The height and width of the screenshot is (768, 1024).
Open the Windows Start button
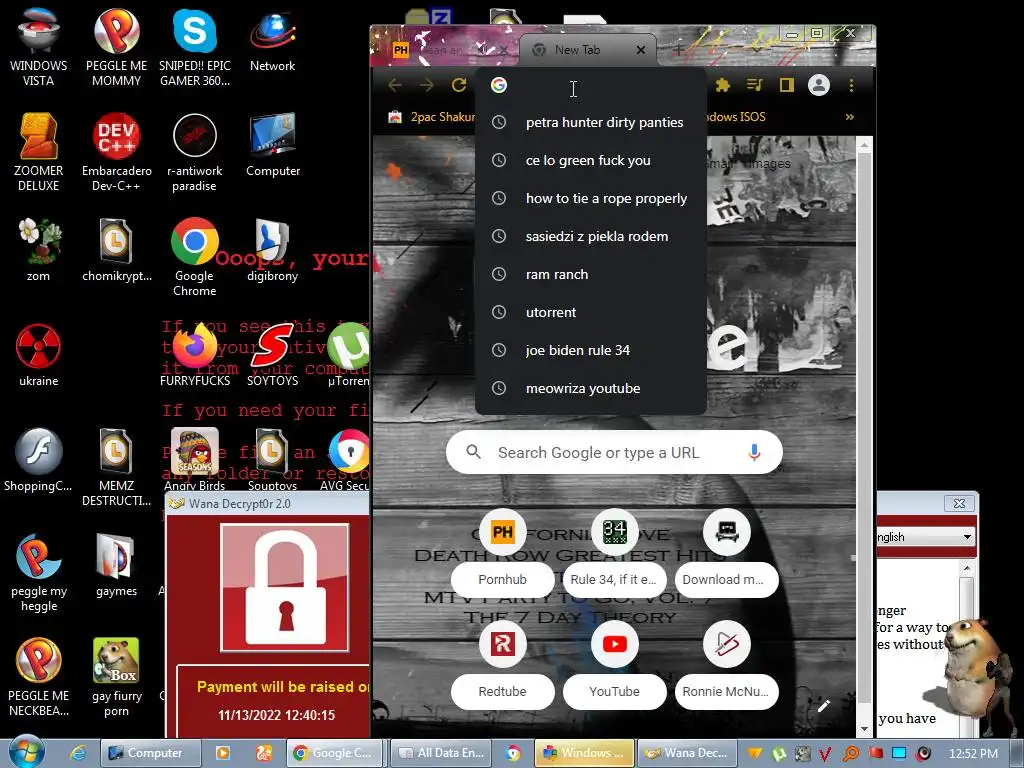click(26, 752)
